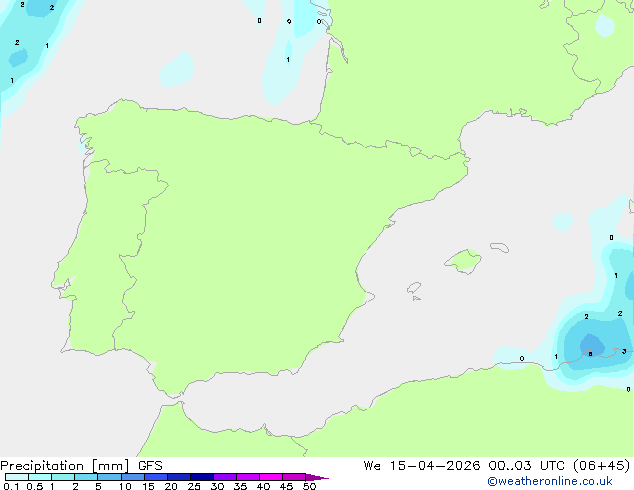
Task: Click the '15' legend scale label
Action: click(x=148, y=486)
